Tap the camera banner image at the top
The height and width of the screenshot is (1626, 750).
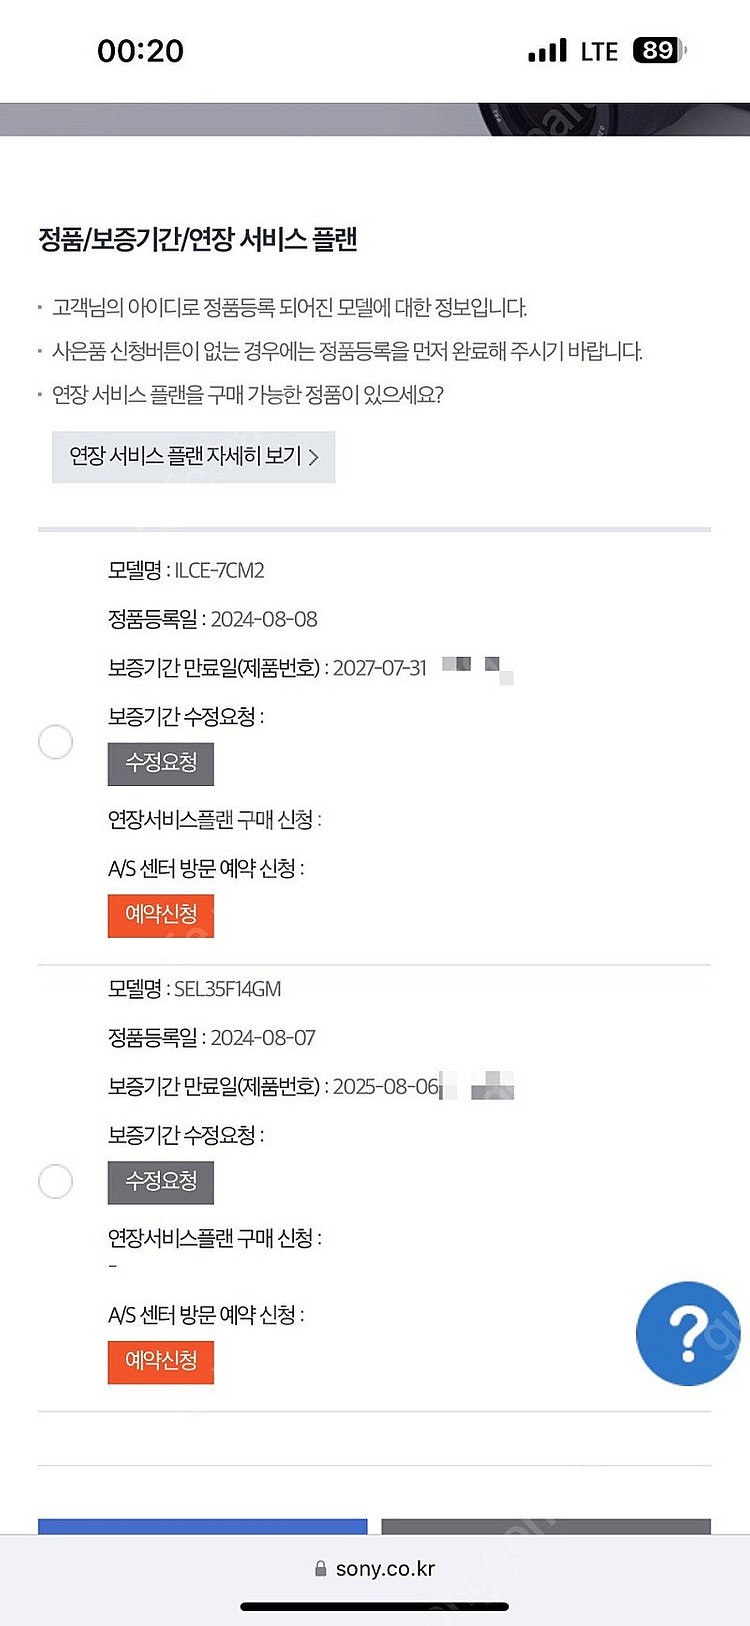(375, 119)
